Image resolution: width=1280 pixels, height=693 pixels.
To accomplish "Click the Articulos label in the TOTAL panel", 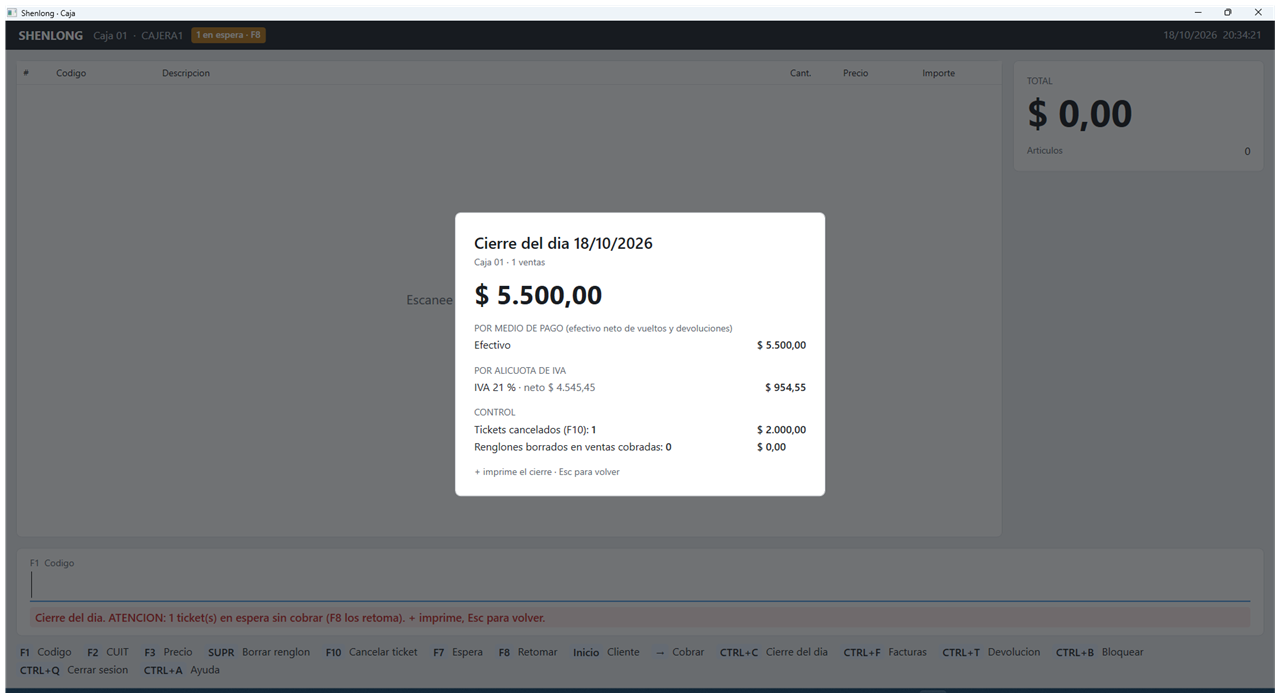I will [1045, 151].
